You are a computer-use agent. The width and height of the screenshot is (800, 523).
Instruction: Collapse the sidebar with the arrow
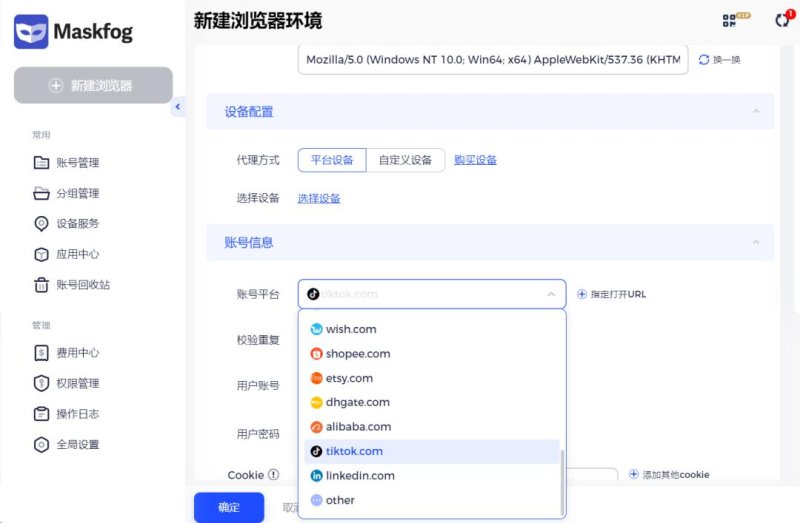click(178, 107)
